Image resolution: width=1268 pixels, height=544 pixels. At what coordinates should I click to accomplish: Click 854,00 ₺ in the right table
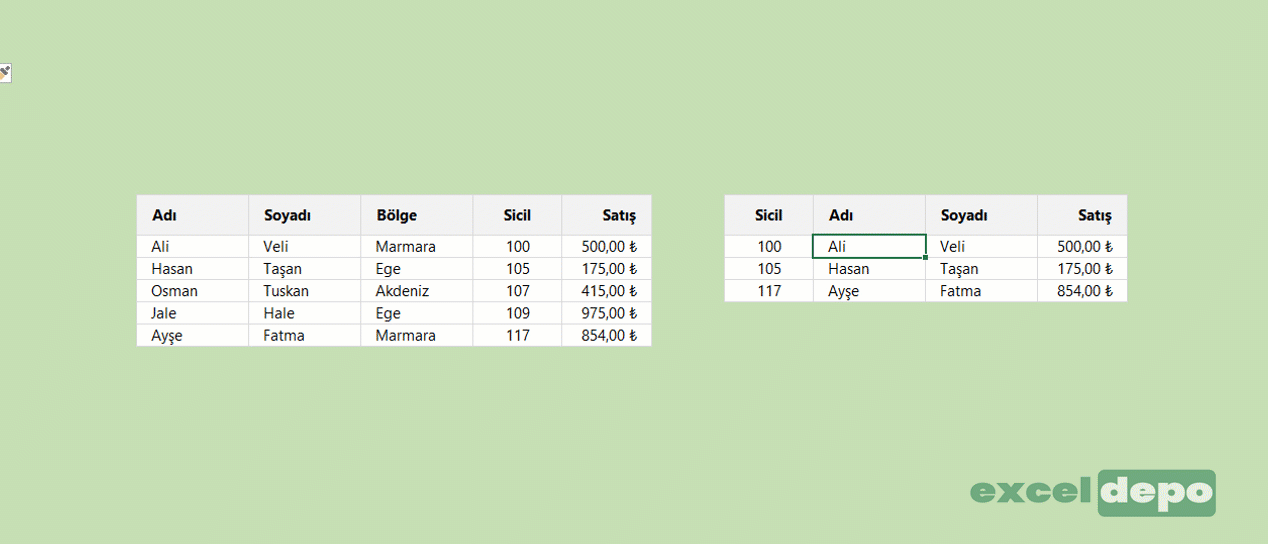[x=1082, y=291]
